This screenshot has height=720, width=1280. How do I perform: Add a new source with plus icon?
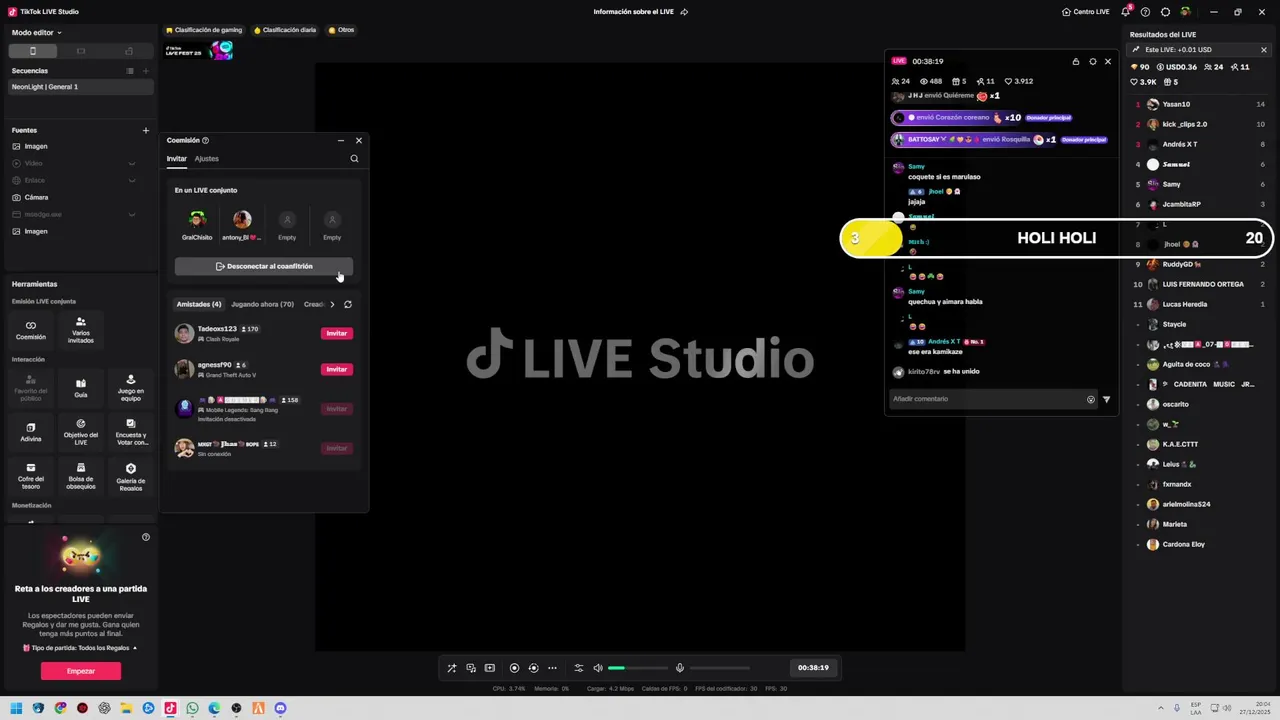pyautogui.click(x=146, y=130)
